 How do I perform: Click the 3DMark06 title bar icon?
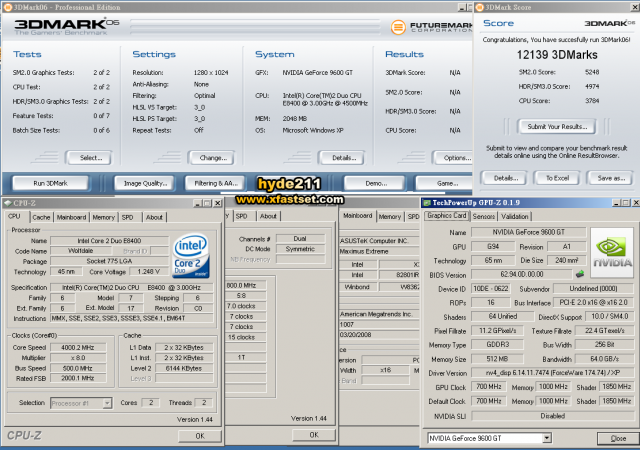(x=7, y=7)
